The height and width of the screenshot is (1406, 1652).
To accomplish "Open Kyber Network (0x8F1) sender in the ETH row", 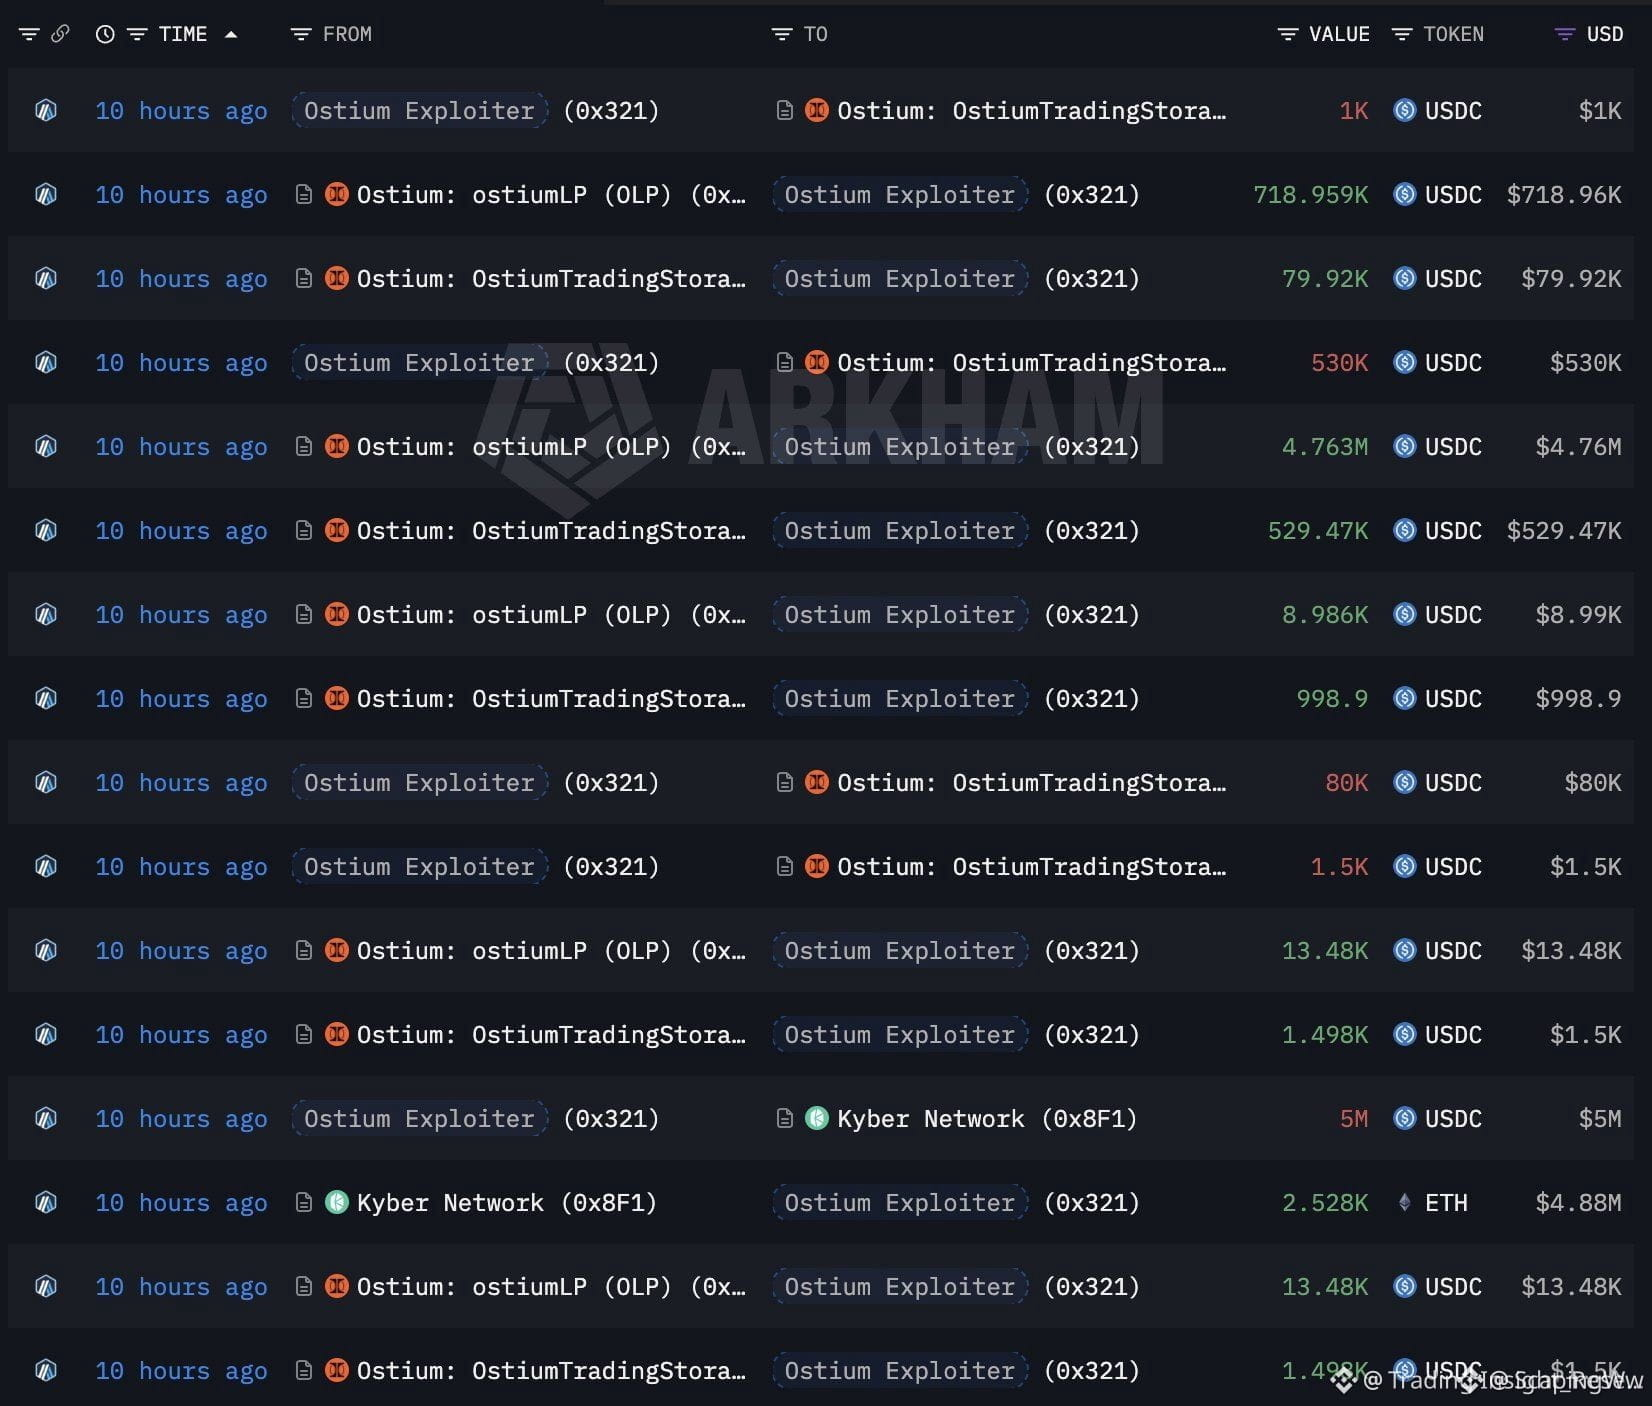I will [507, 1202].
